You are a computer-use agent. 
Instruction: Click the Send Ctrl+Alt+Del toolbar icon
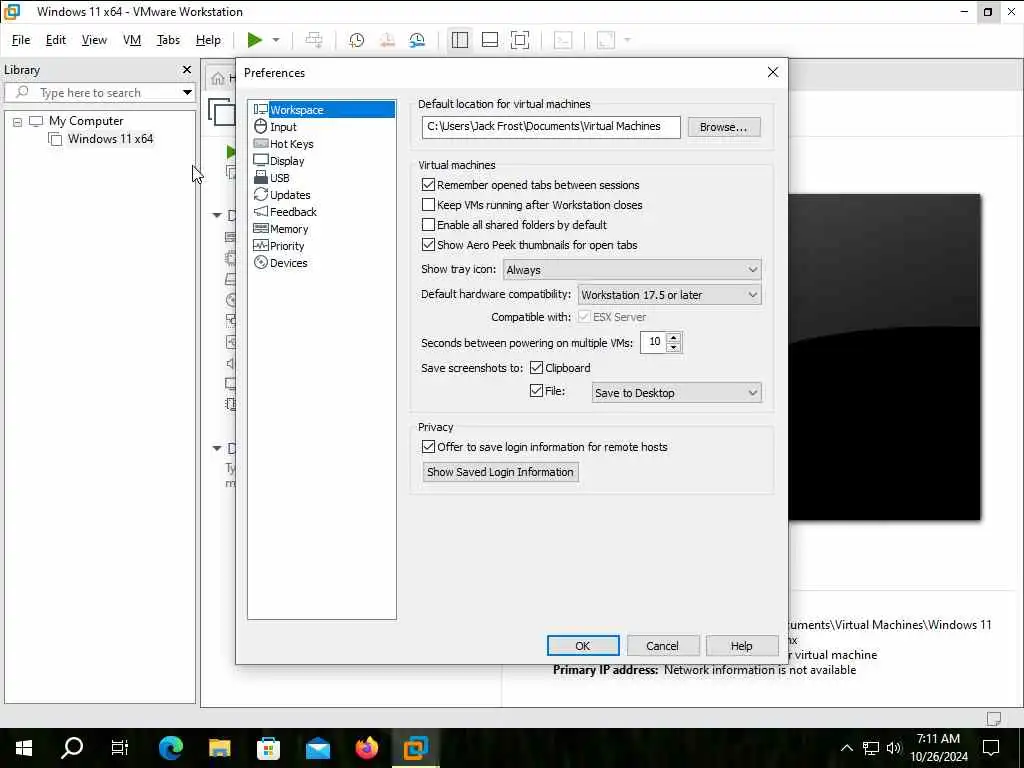tap(314, 40)
